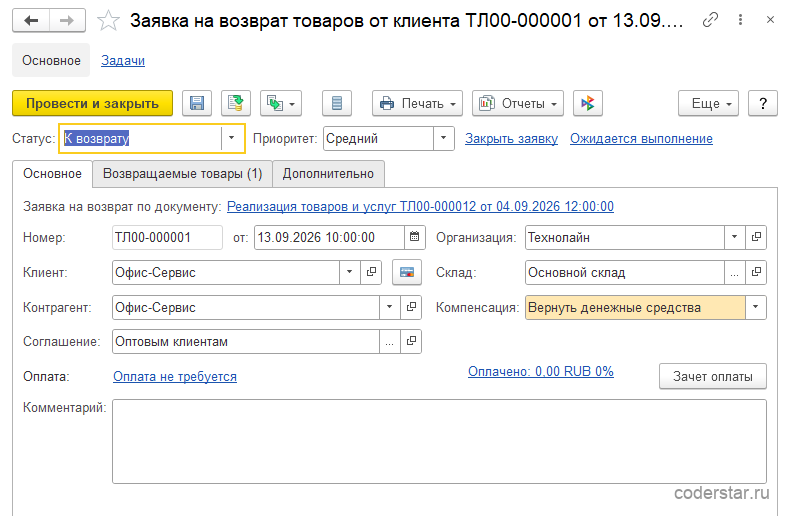Click the Оплата не требуется link
The height and width of the screenshot is (516, 794).
click(x=175, y=377)
